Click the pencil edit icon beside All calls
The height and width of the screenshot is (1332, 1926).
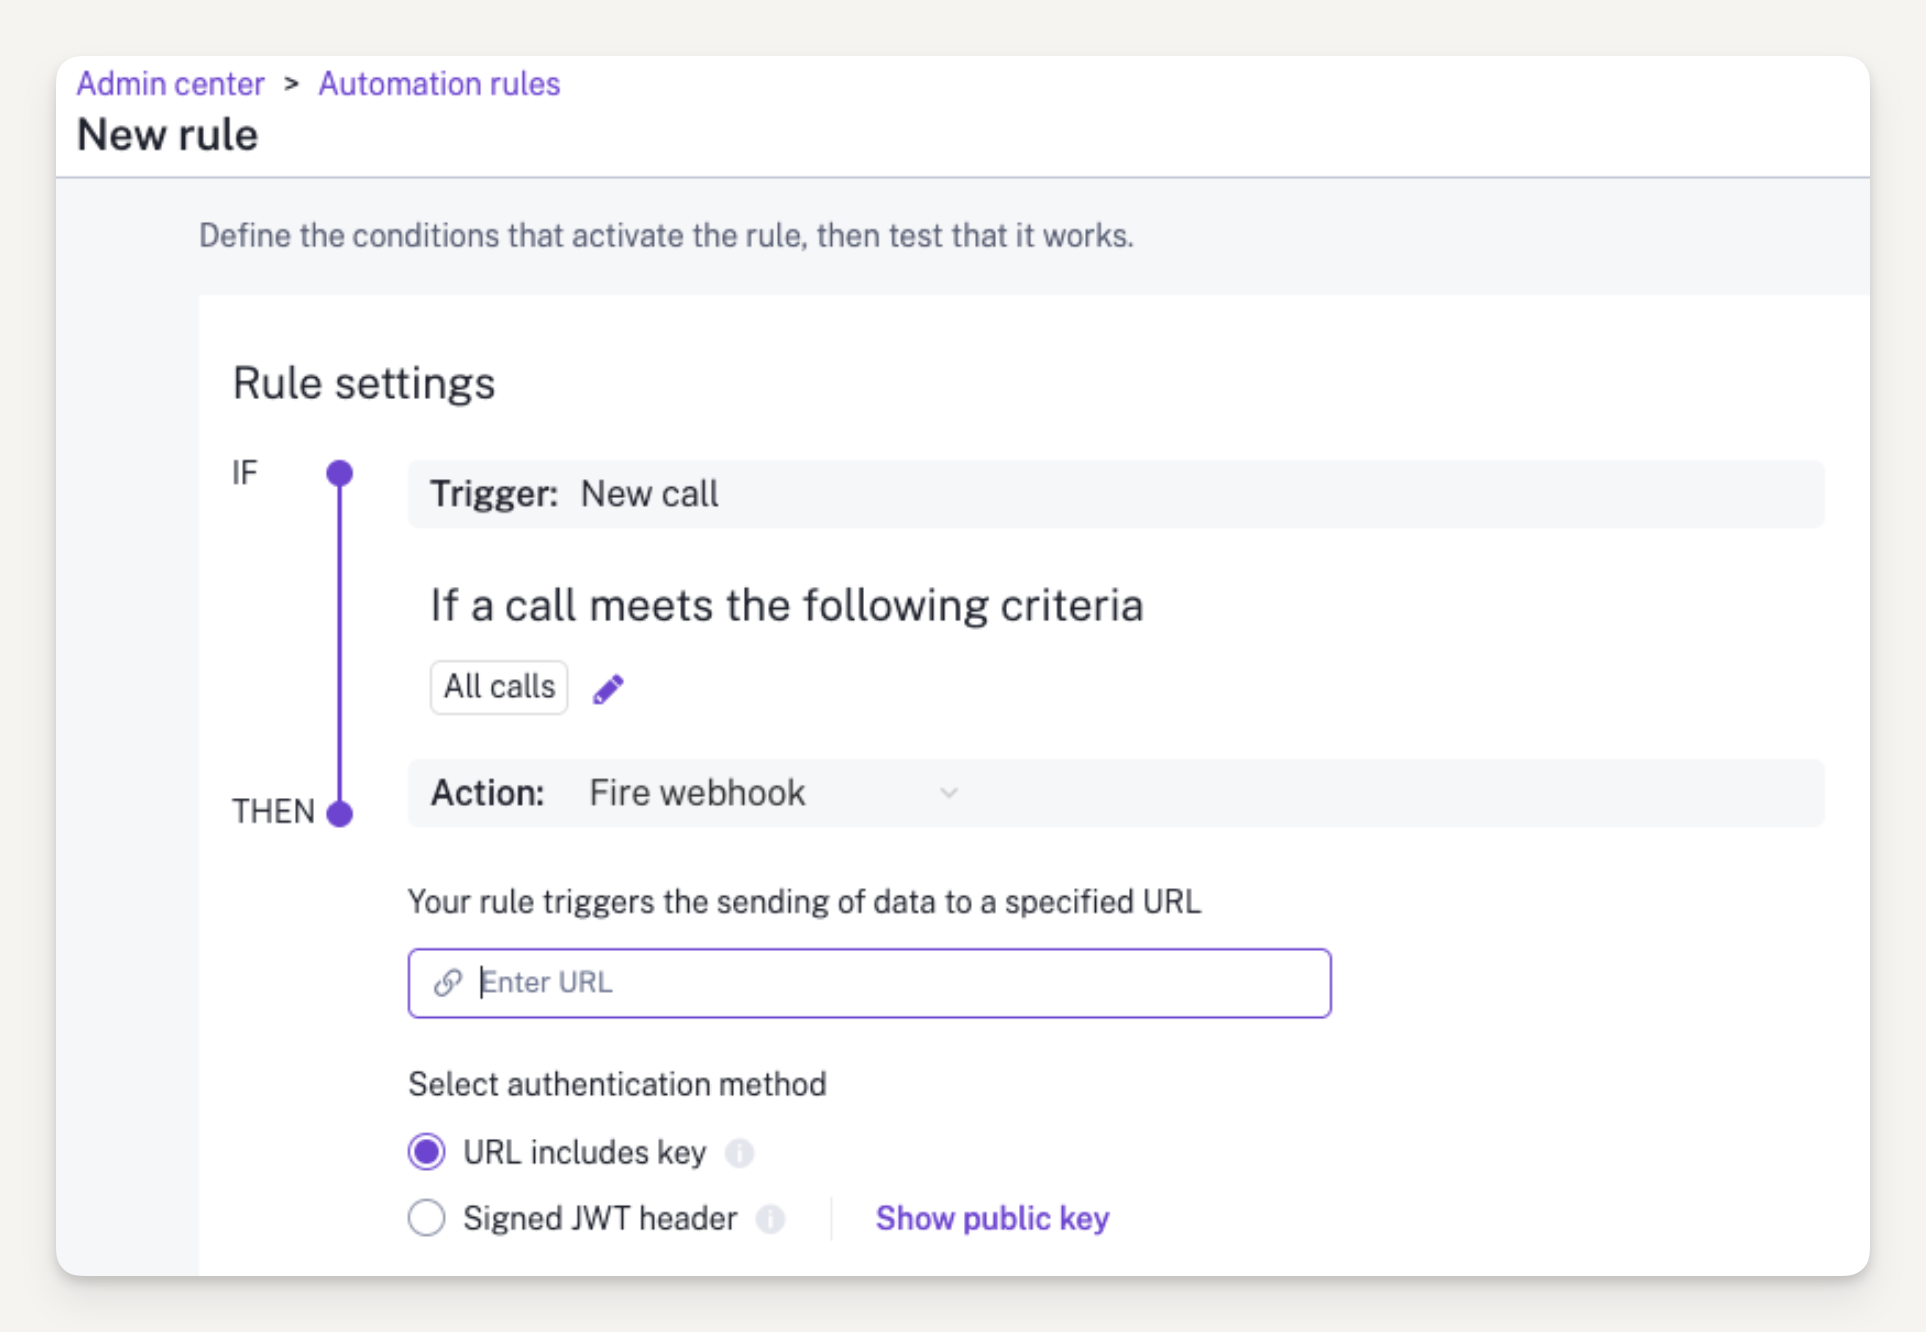click(608, 689)
